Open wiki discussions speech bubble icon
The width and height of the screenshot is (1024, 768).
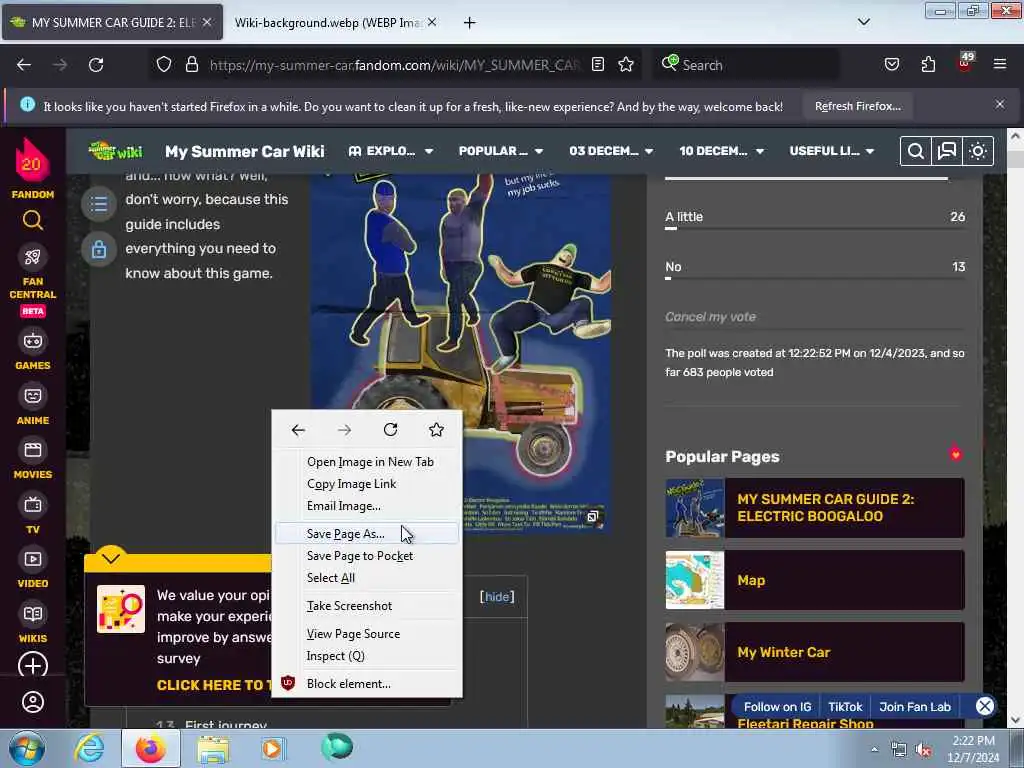[x=946, y=151]
